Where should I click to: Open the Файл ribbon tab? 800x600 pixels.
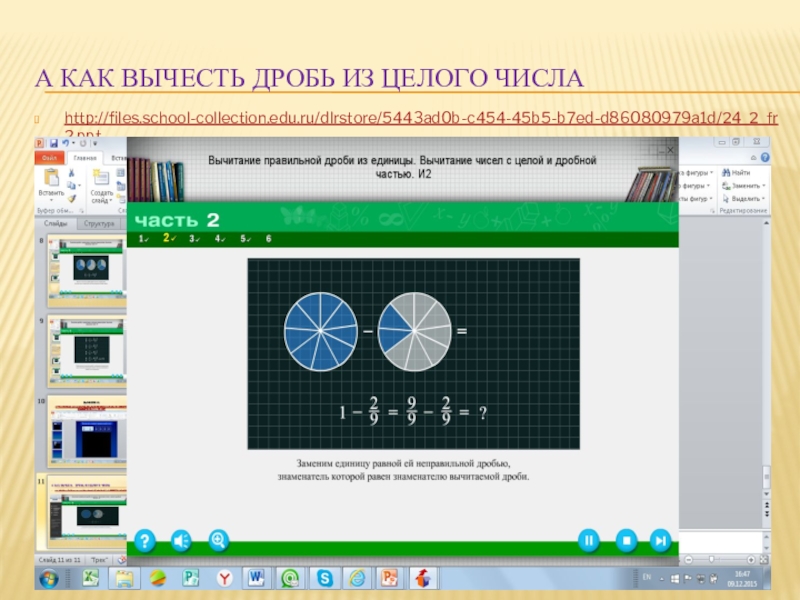tap(49, 158)
